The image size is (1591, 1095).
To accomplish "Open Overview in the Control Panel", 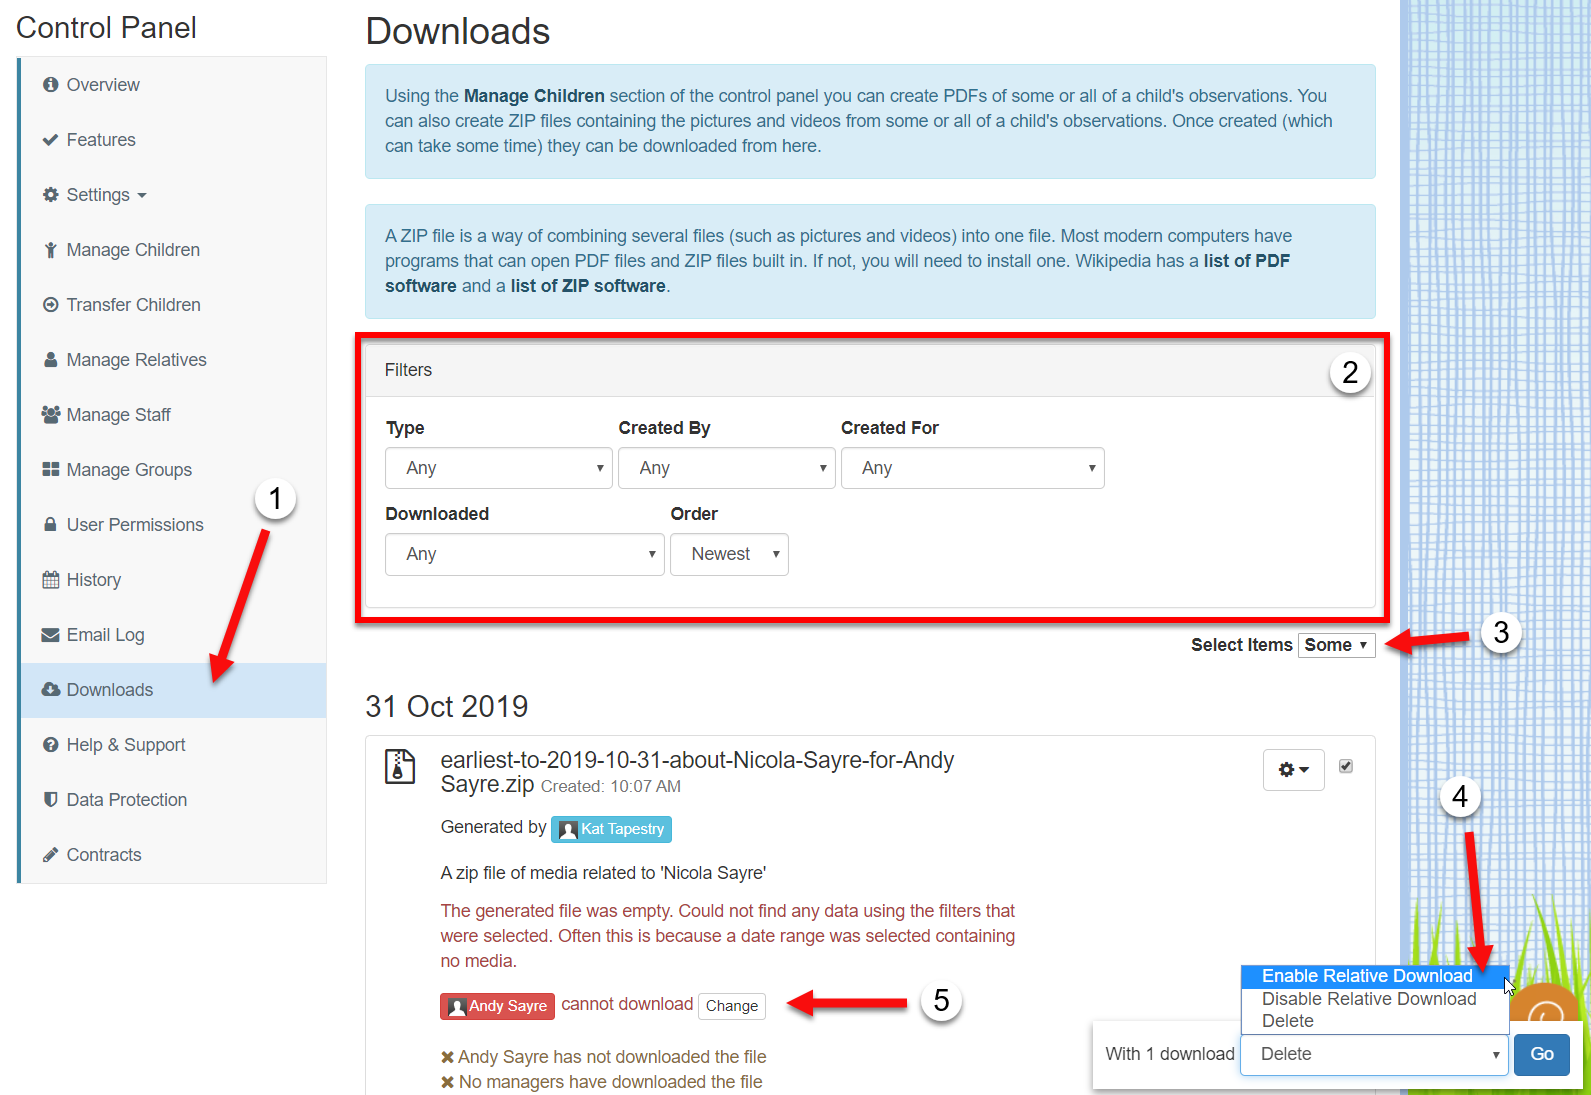I will (x=173, y=85).
